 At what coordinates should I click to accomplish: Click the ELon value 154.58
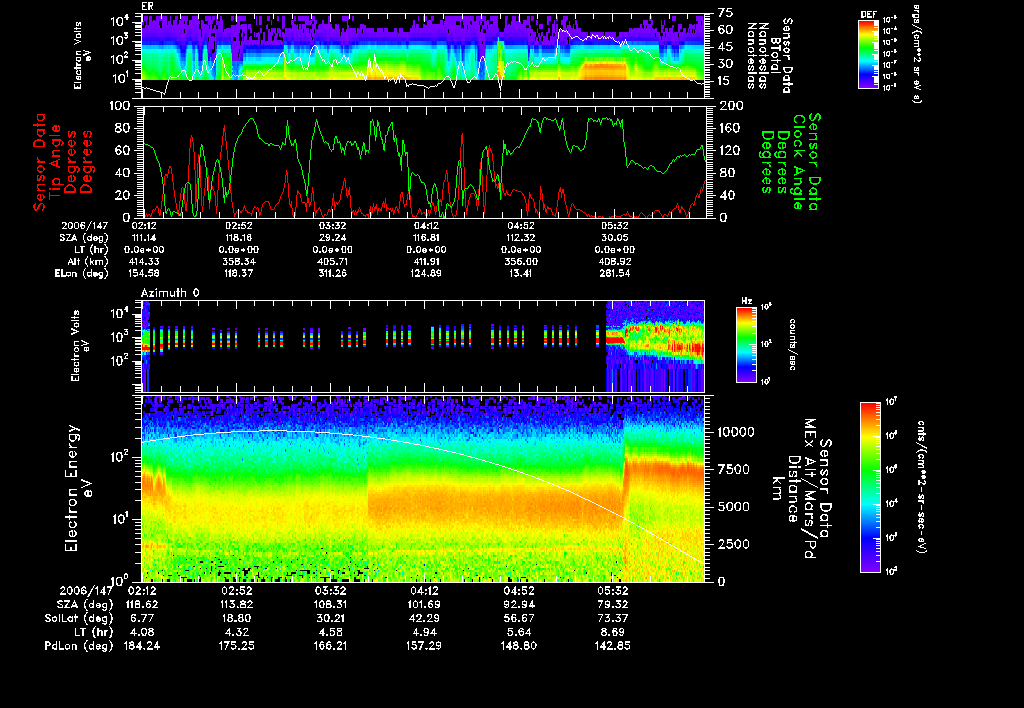point(144,274)
